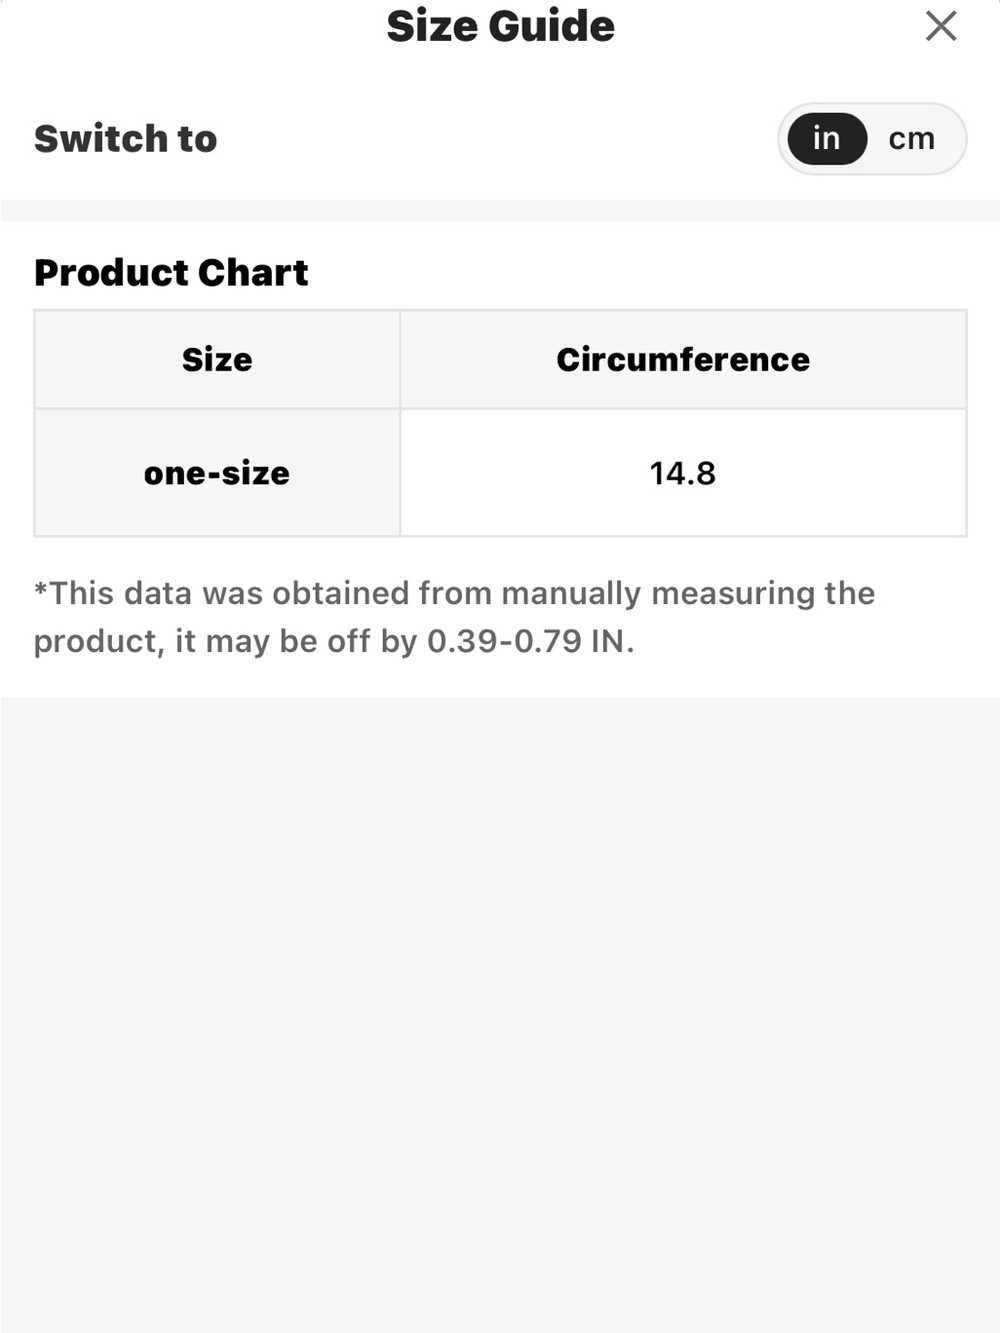Select the in unit option
1000x1333 pixels.
coord(826,138)
